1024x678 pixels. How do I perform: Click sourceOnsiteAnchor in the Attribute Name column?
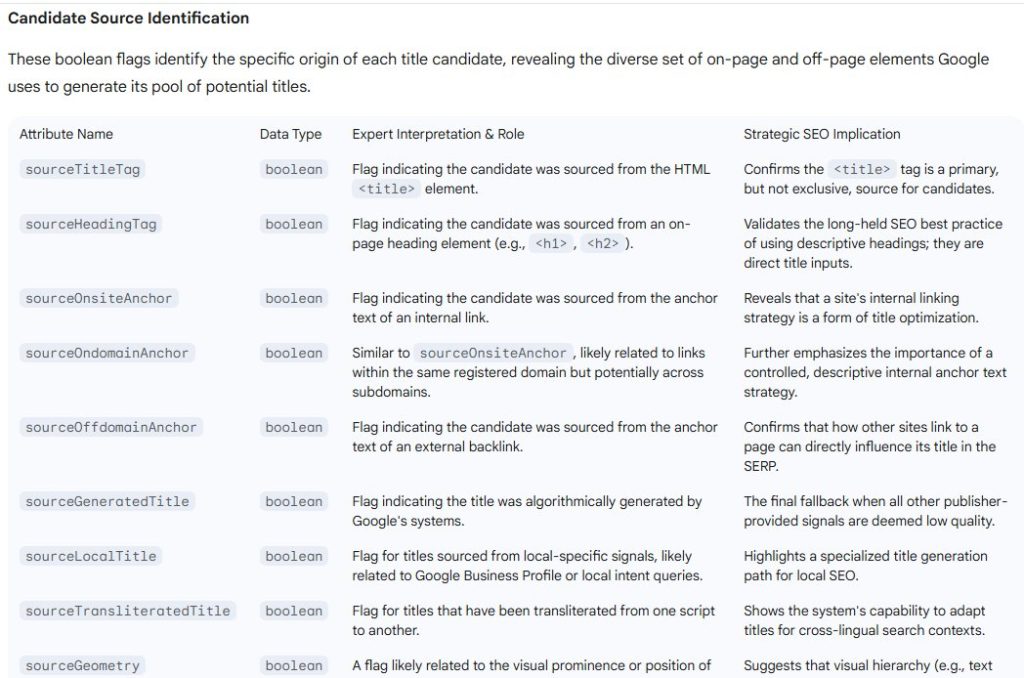pos(99,299)
